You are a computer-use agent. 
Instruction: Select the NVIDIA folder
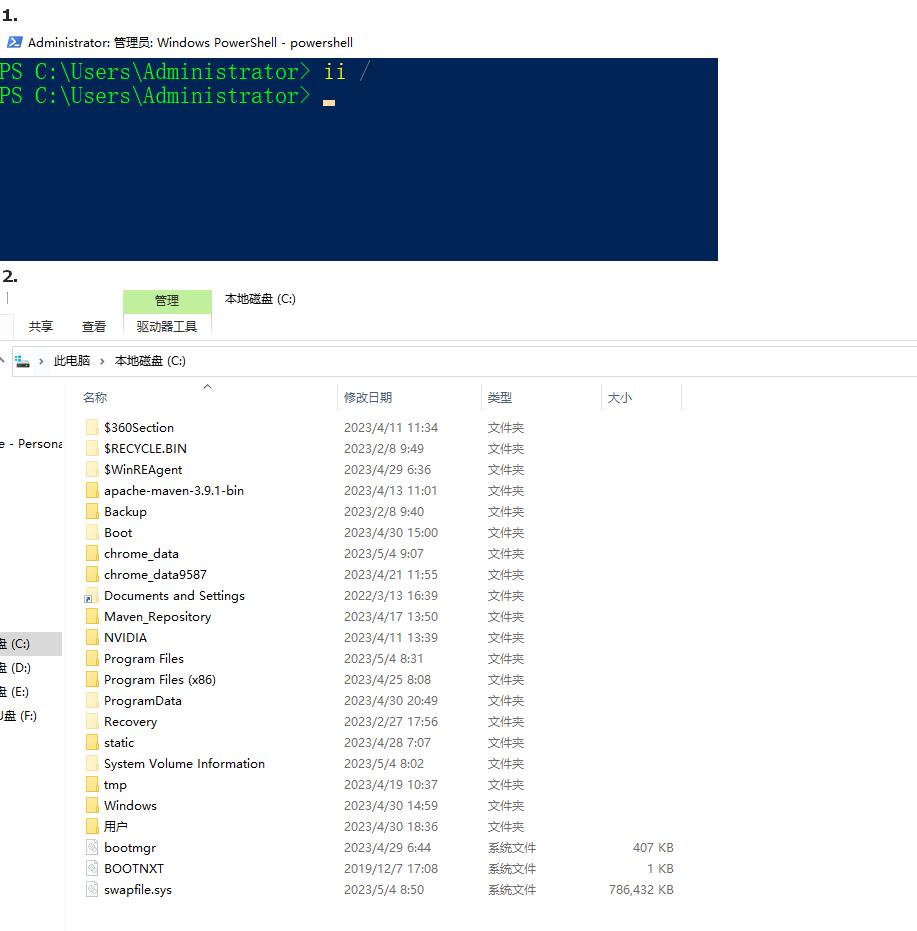coord(124,637)
